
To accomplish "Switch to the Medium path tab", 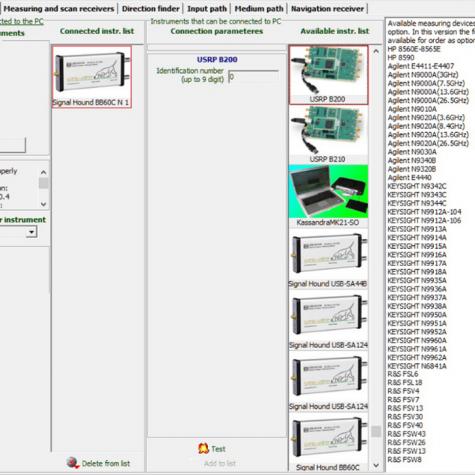I will (x=259, y=9).
